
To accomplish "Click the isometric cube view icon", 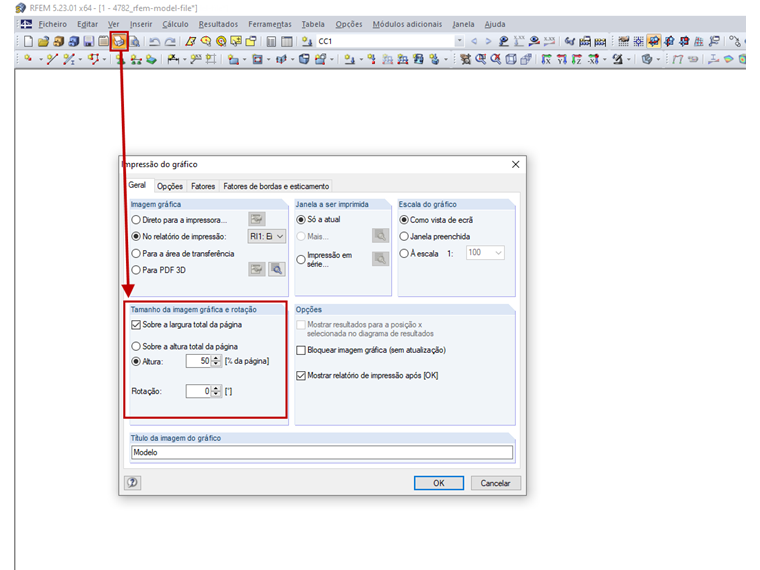I will pyautogui.click(x=511, y=59).
